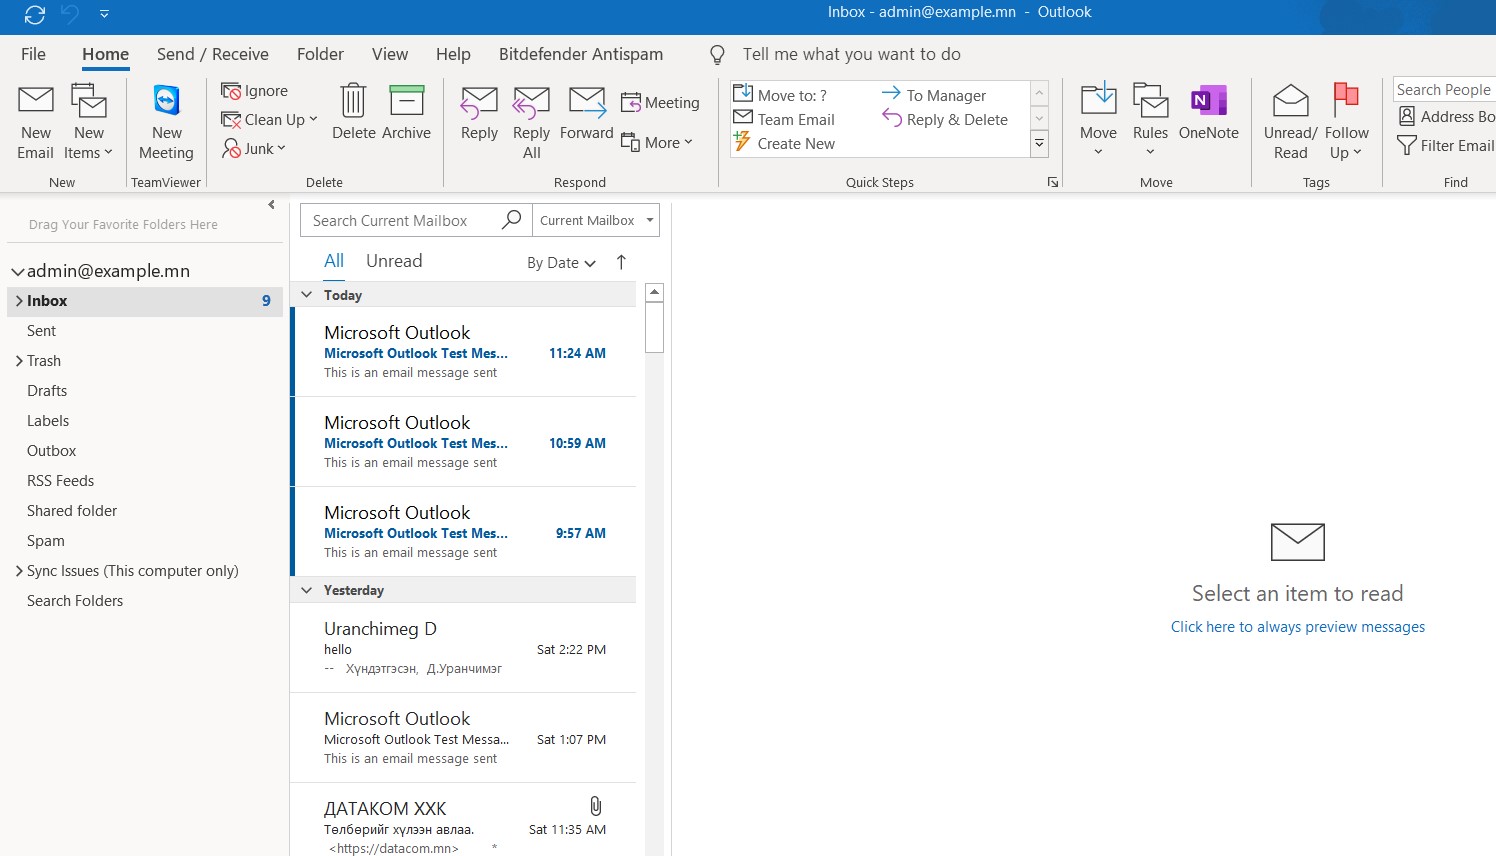1496x856 pixels.
Task: Expand the Sync Issues folder
Action: [x=19, y=571]
